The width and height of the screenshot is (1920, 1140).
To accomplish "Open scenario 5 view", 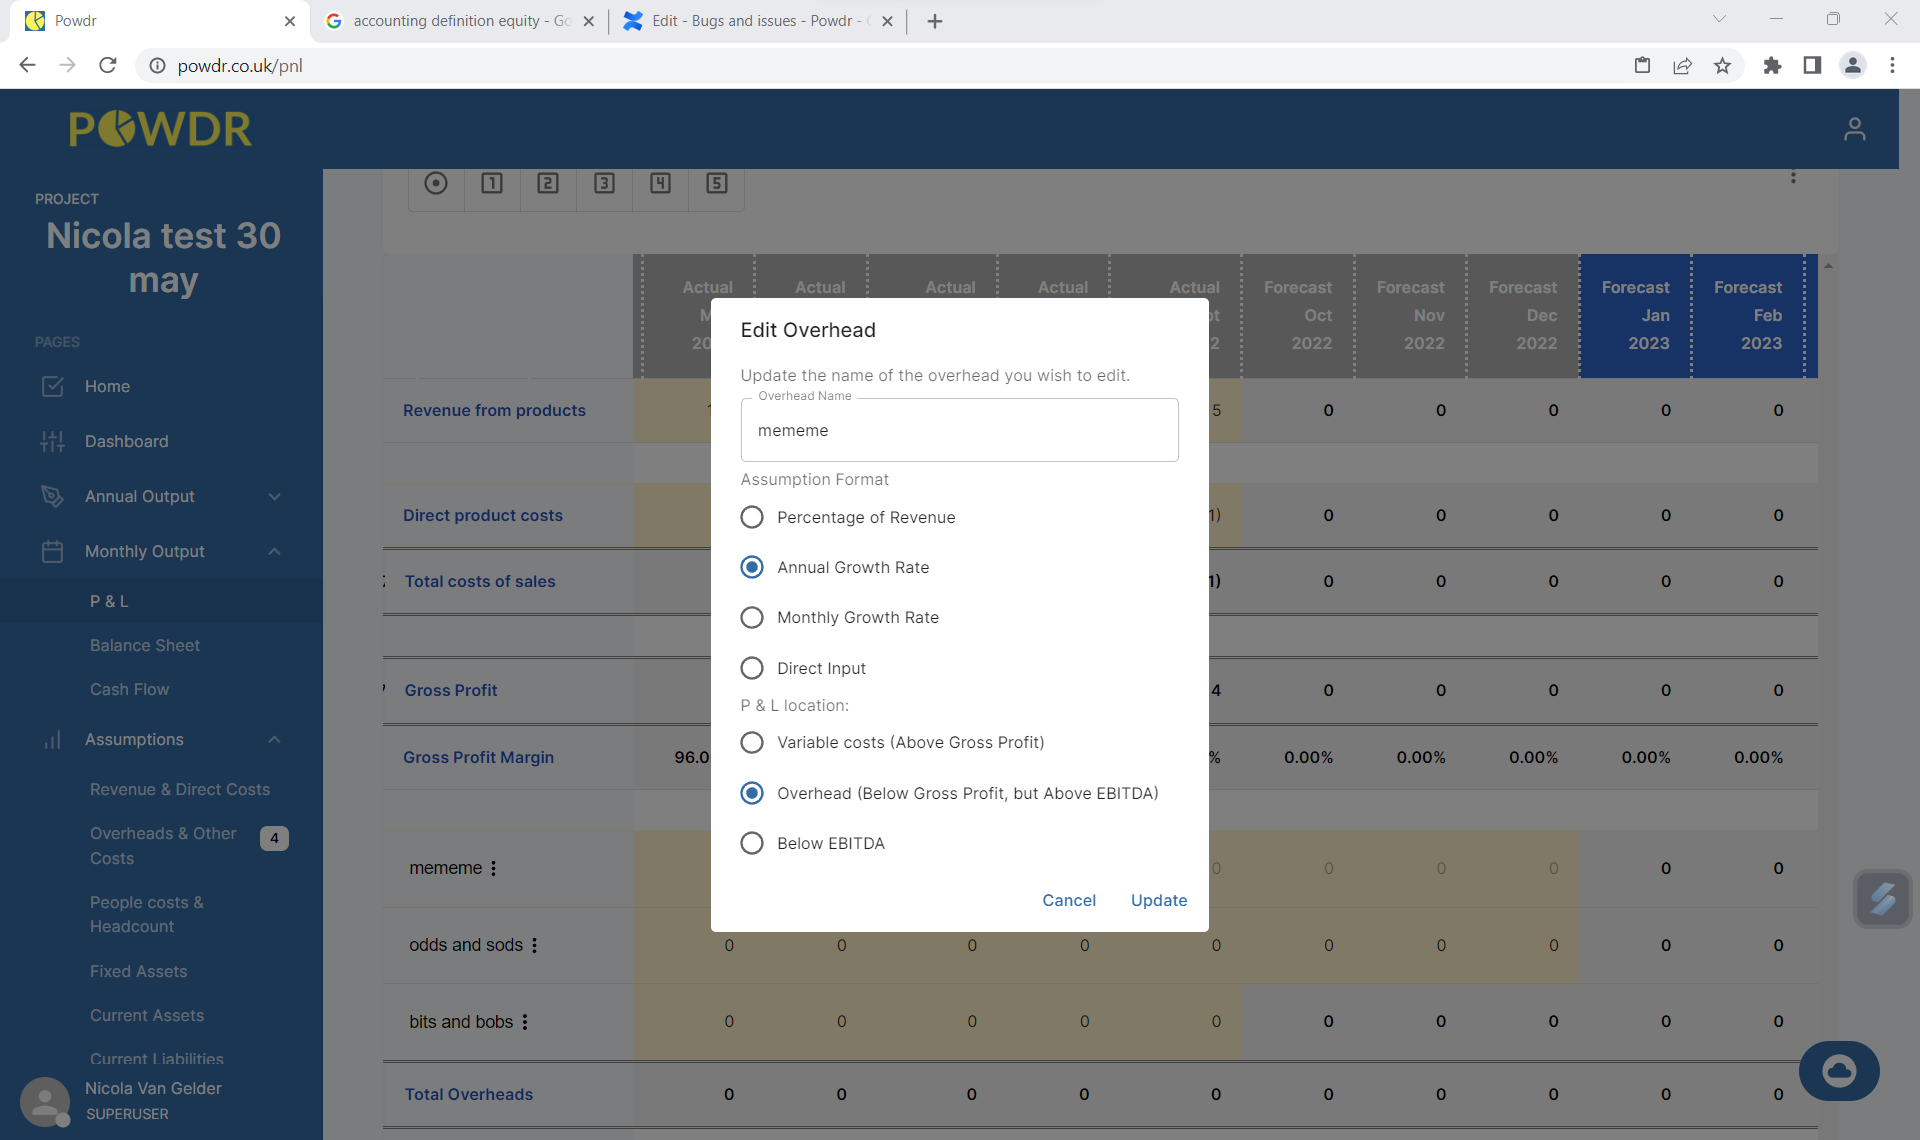I will click(715, 183).
